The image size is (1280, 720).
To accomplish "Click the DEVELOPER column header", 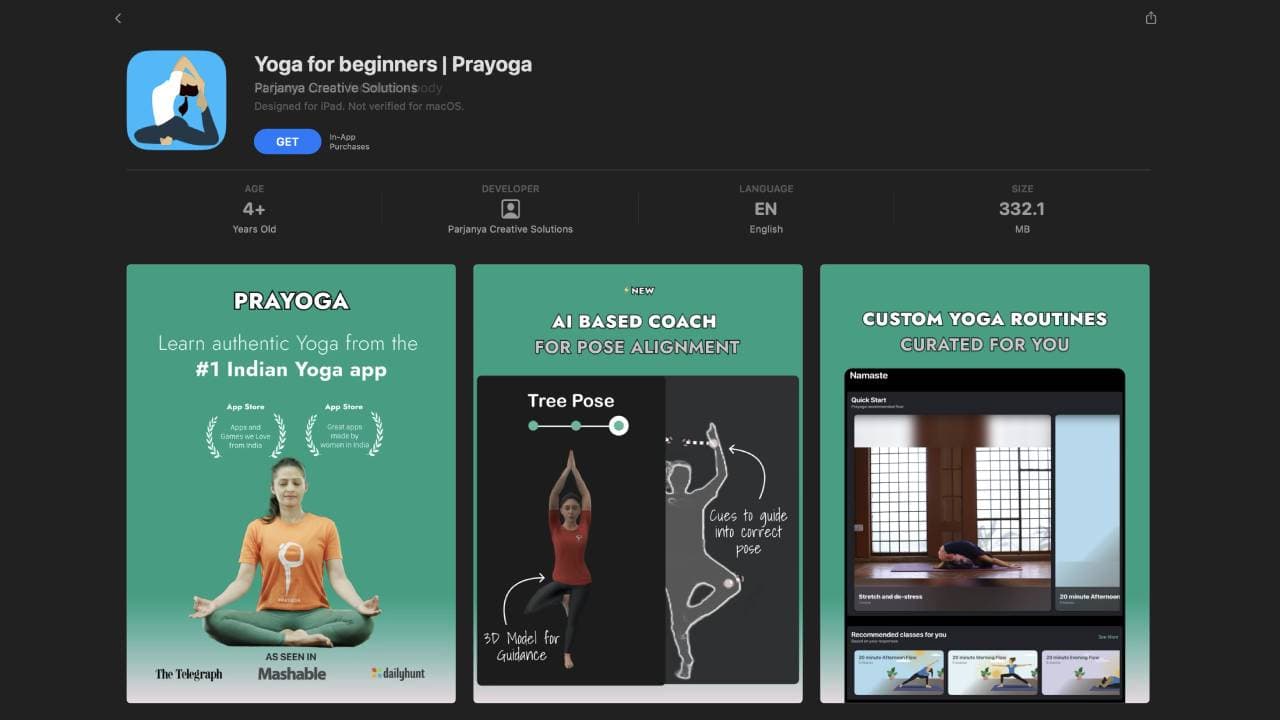I will tap(510, 189).
